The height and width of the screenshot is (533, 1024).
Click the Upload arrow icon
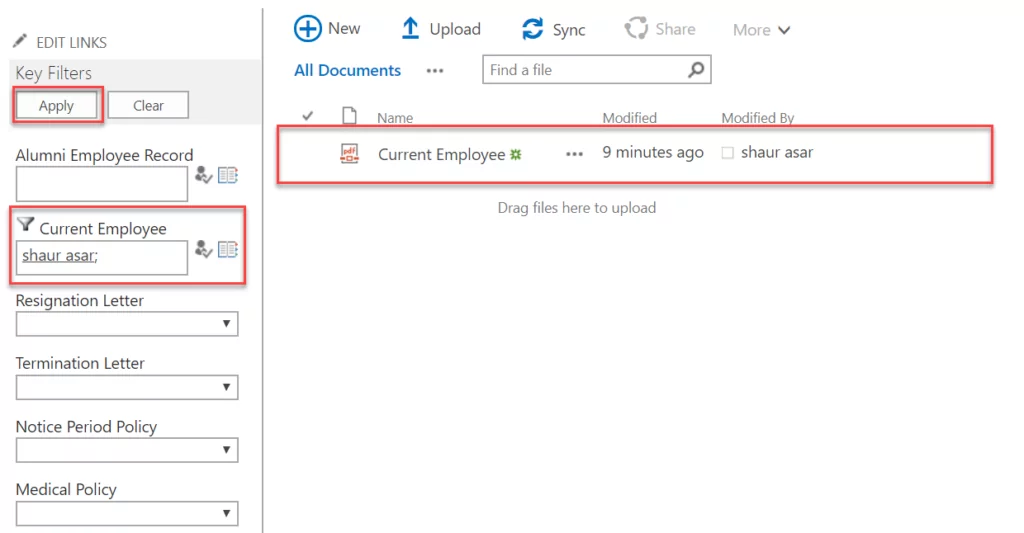point(410,29)
